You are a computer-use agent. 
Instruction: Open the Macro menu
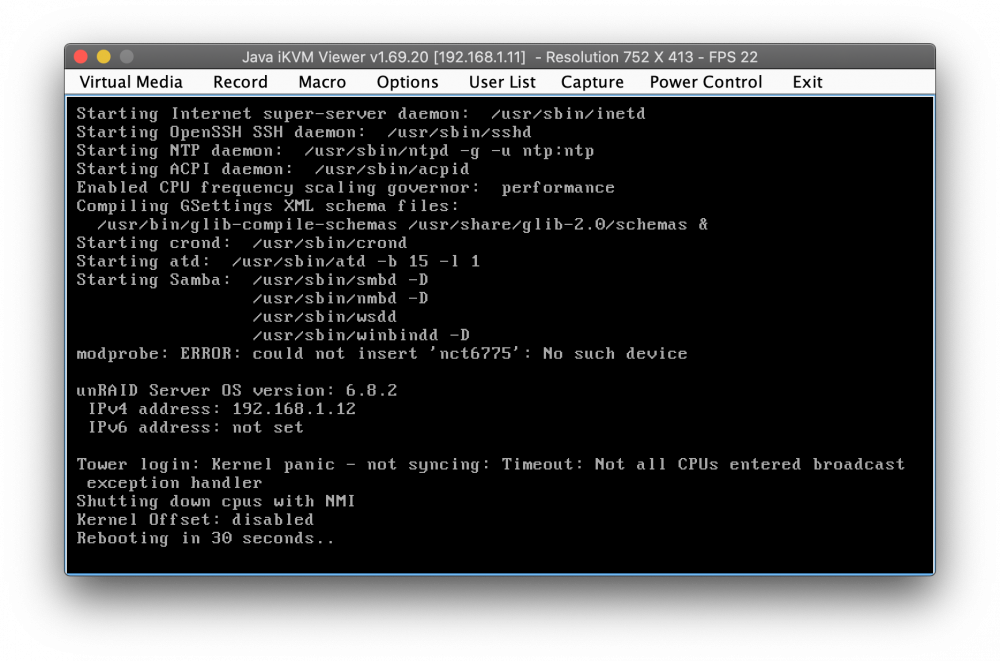click(x=322, y=82)
